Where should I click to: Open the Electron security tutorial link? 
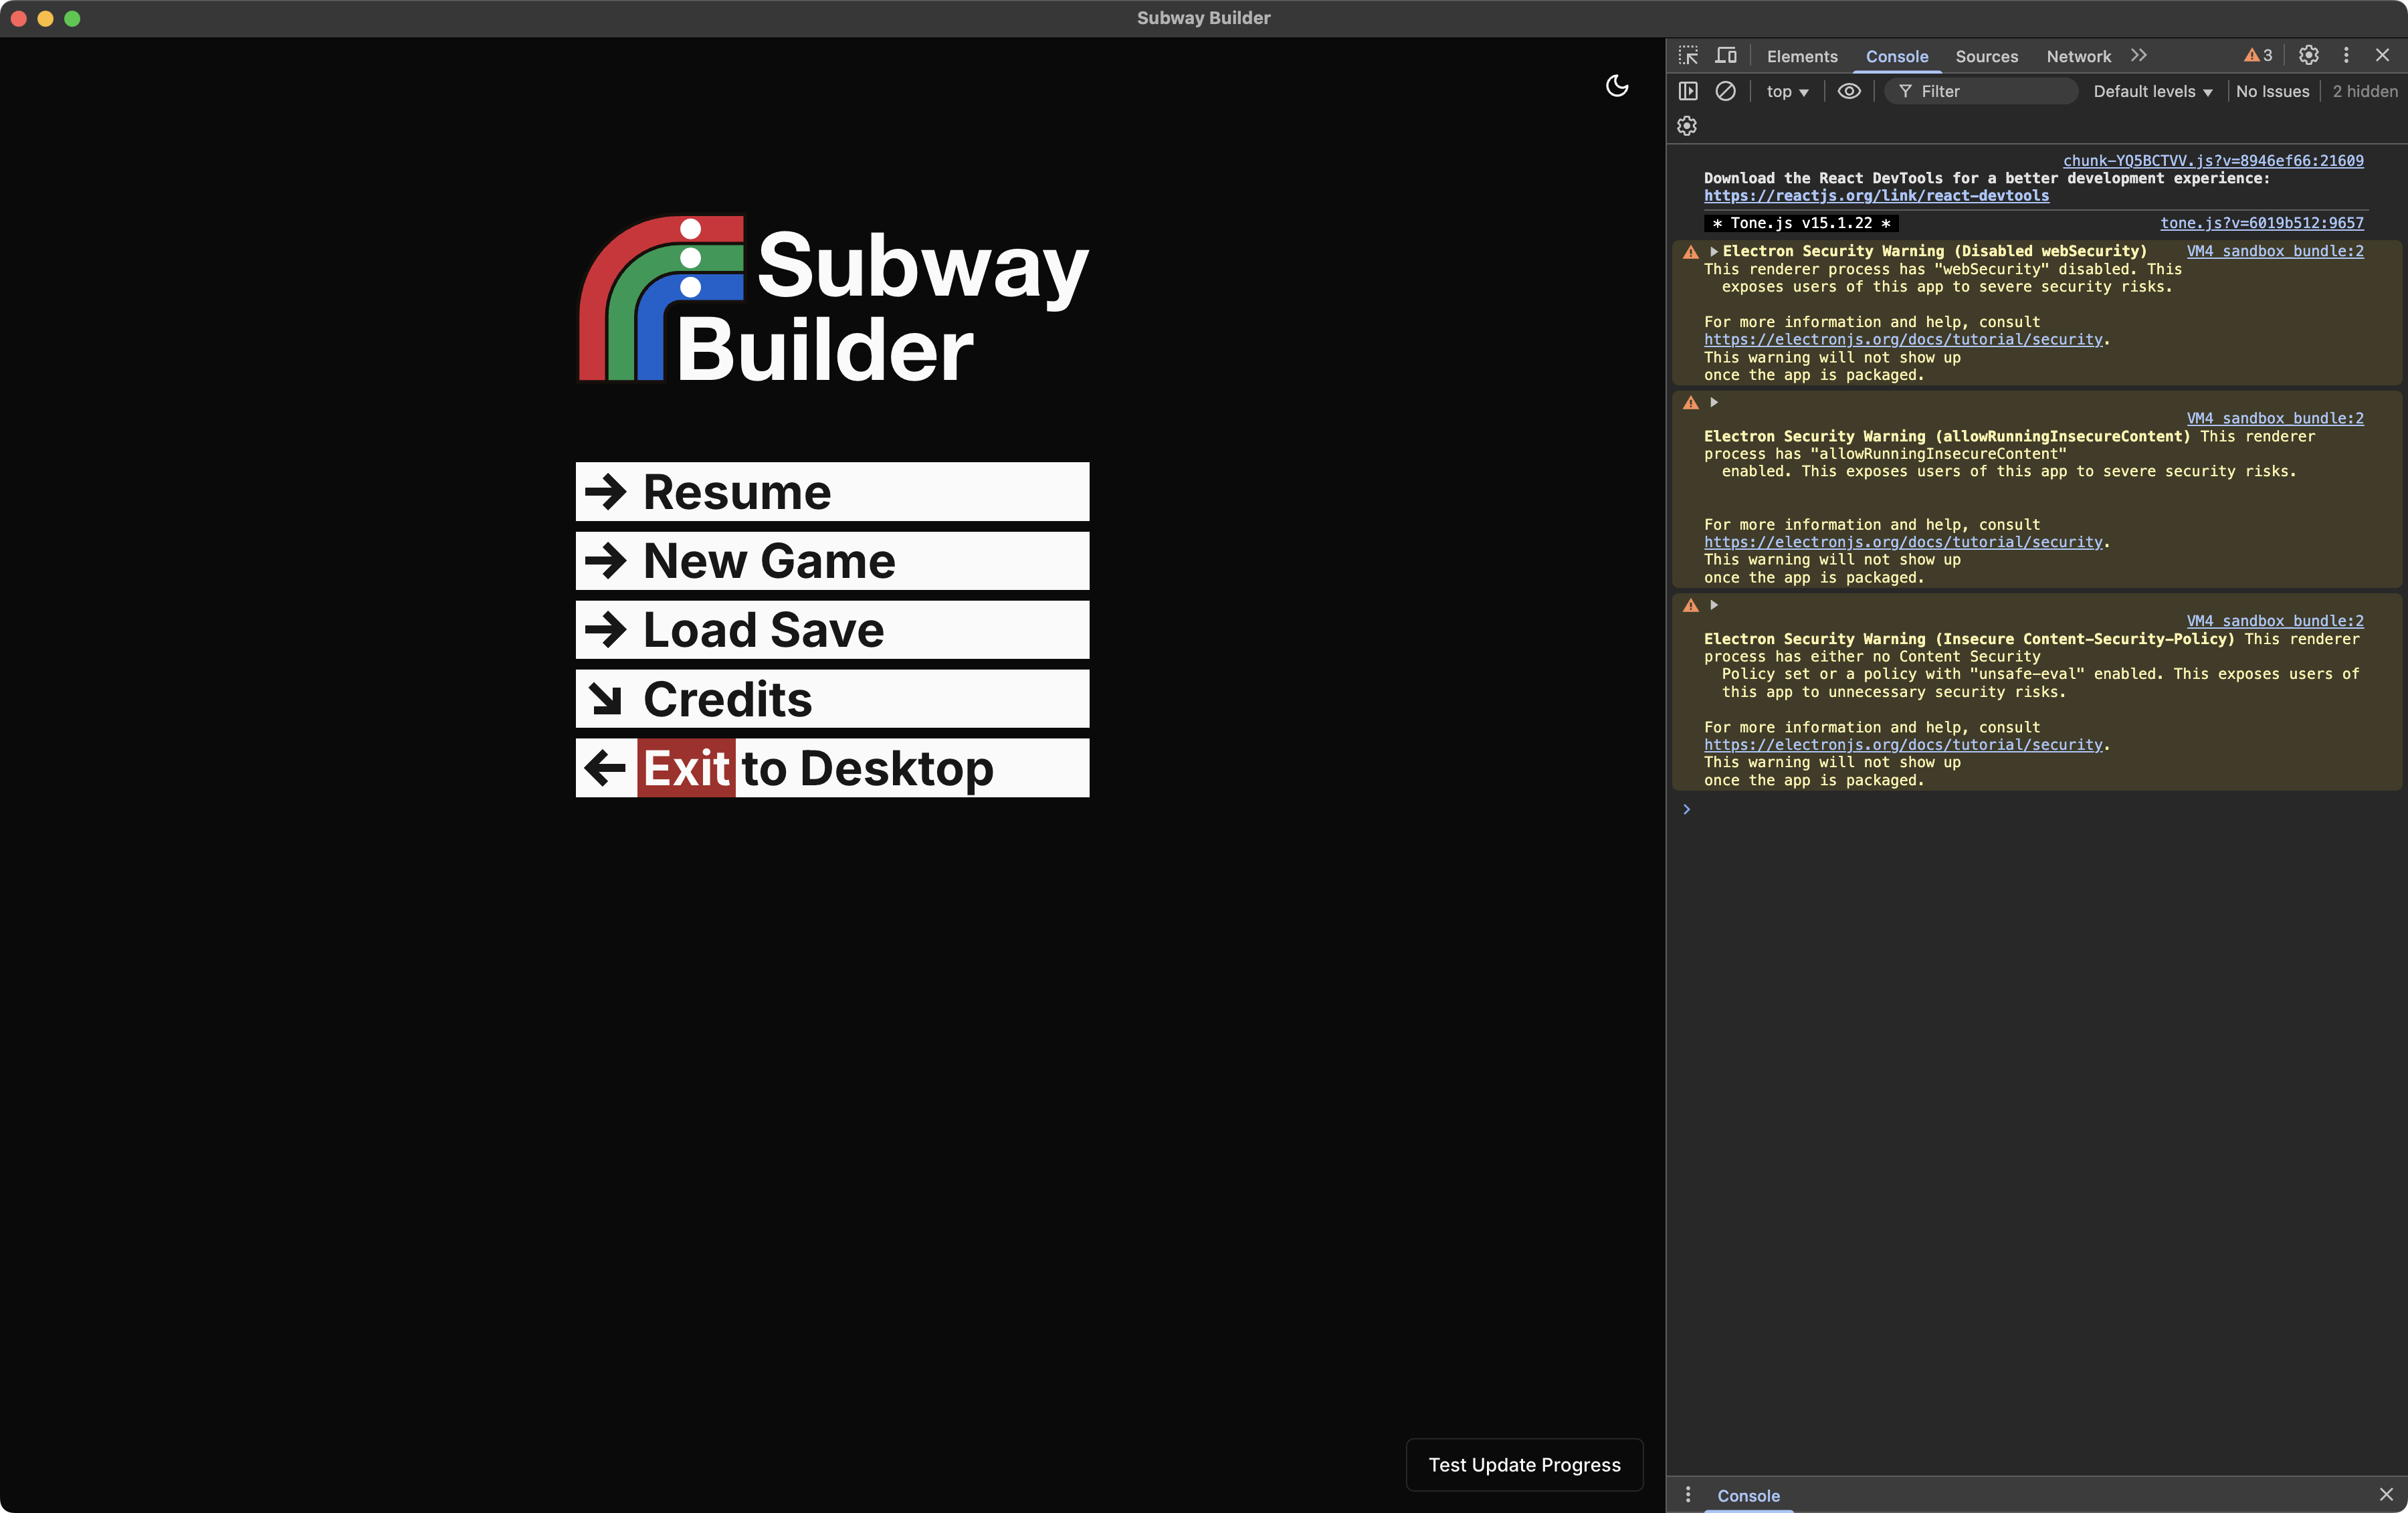1902,339
